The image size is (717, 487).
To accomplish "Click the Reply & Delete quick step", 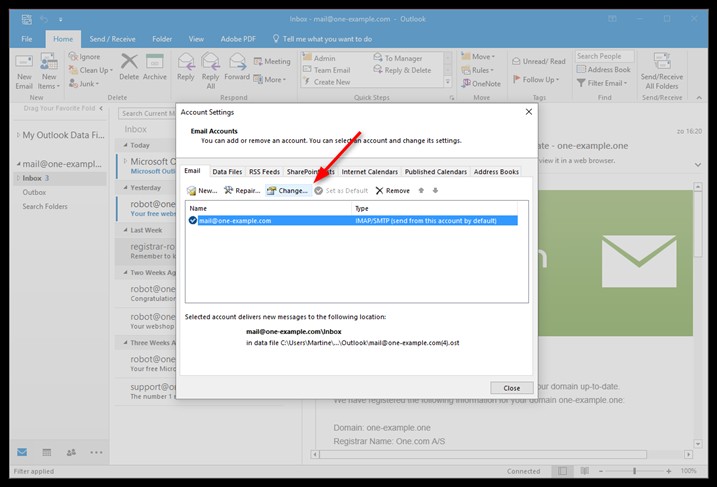I will 402,70.
